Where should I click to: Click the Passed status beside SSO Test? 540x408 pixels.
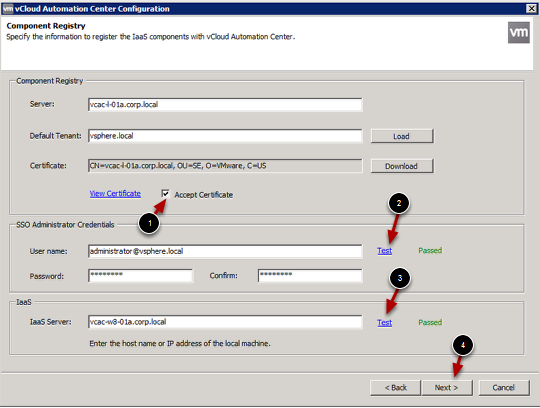tap(430, 251)
